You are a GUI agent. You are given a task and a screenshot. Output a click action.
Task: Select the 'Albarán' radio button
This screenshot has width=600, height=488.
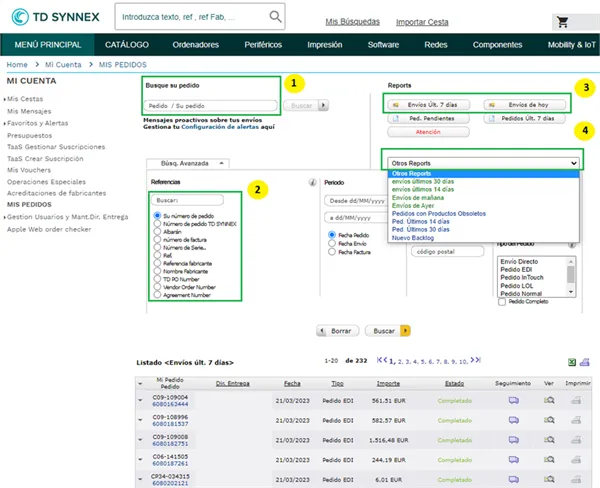tap(155, 231)
